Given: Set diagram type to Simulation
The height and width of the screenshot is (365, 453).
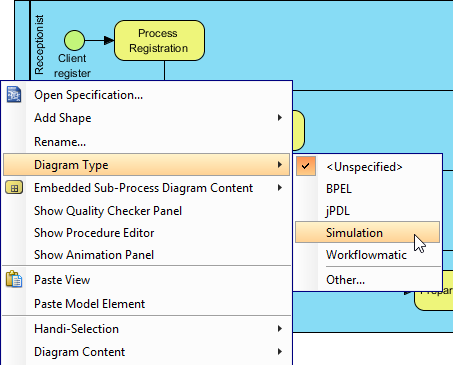Looking at the screenshot, I should click(x=368, y=232).
